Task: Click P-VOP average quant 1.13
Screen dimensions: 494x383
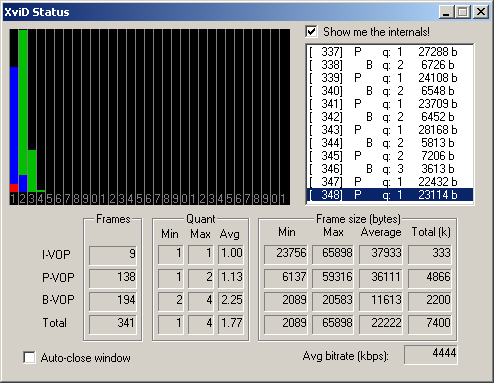Action: point(231,278)
